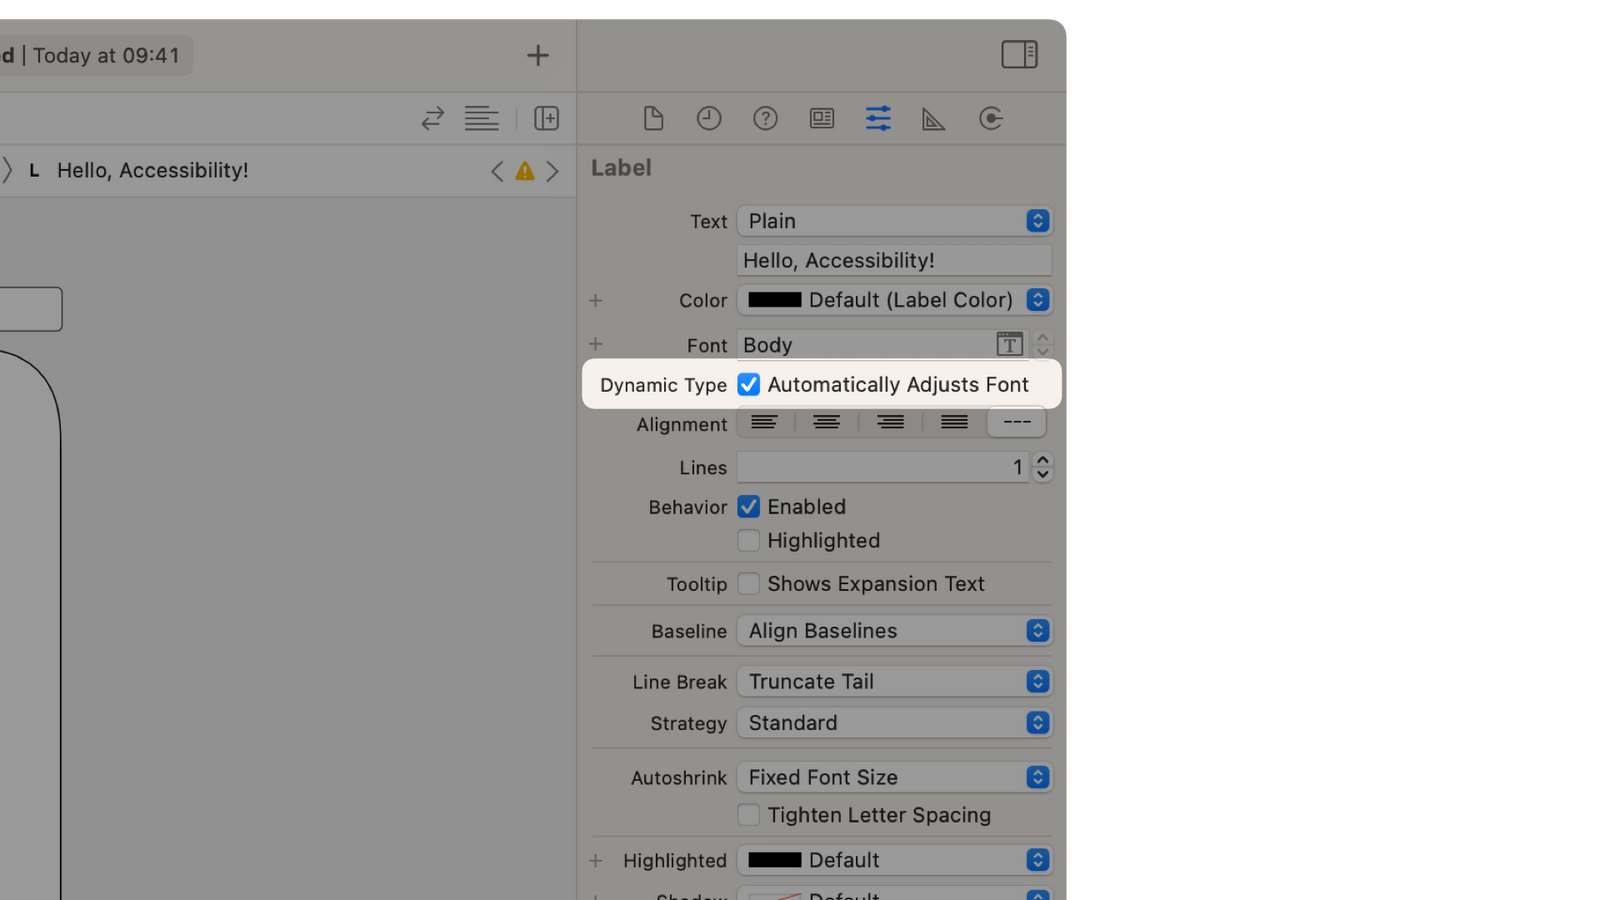This screenshot has width=1600, height=900.
Task: Open the Line Break dropdown showing Truncate Tail
Action: point(894,681)
